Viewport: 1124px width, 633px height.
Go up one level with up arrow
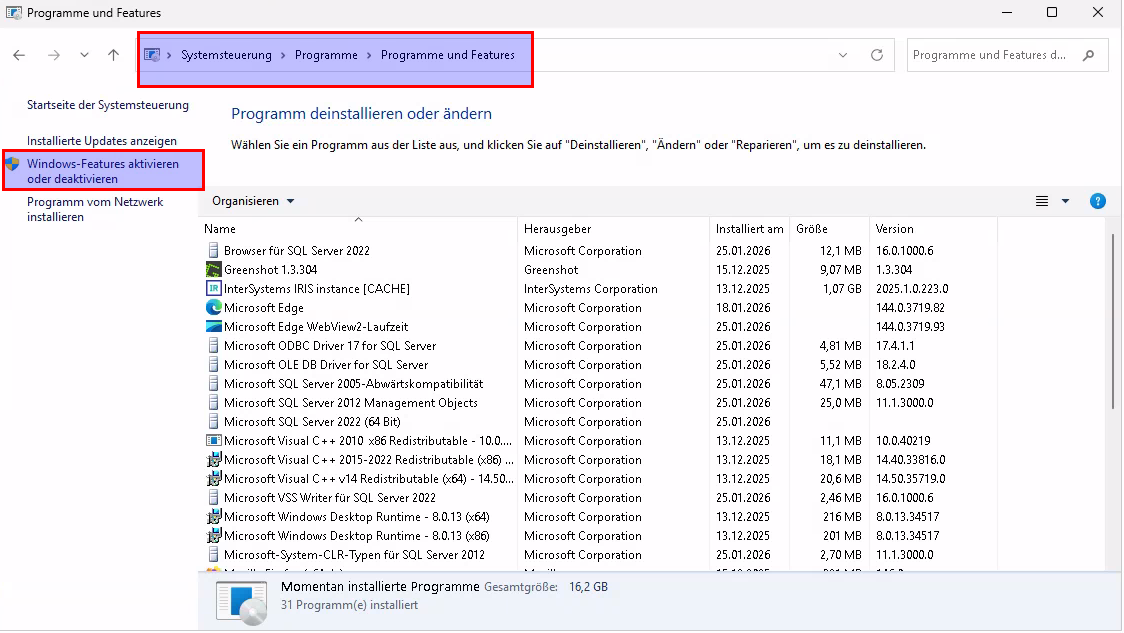[x=113, y=55]
